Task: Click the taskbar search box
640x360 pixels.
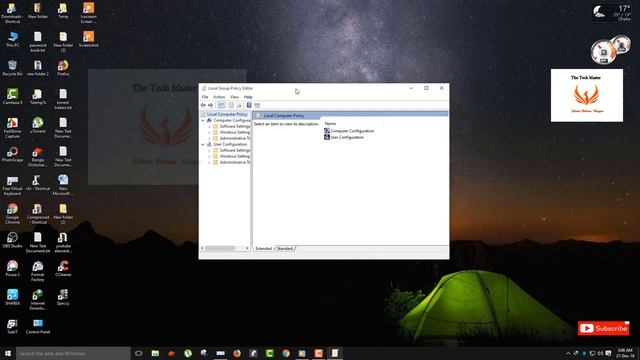Action: pyautogui.click(x=73, y=353)
